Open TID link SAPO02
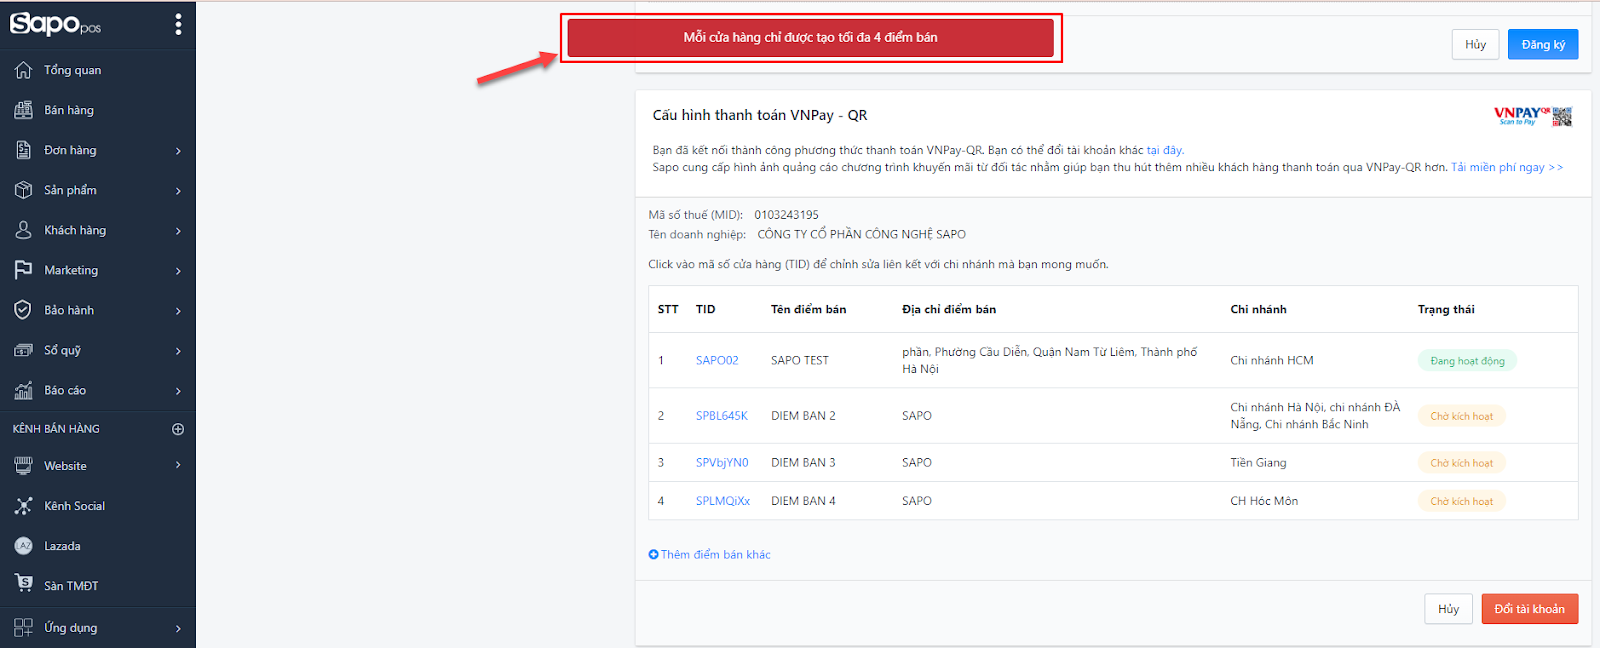This screenshot has width=1600, height=648. (717, 360)
